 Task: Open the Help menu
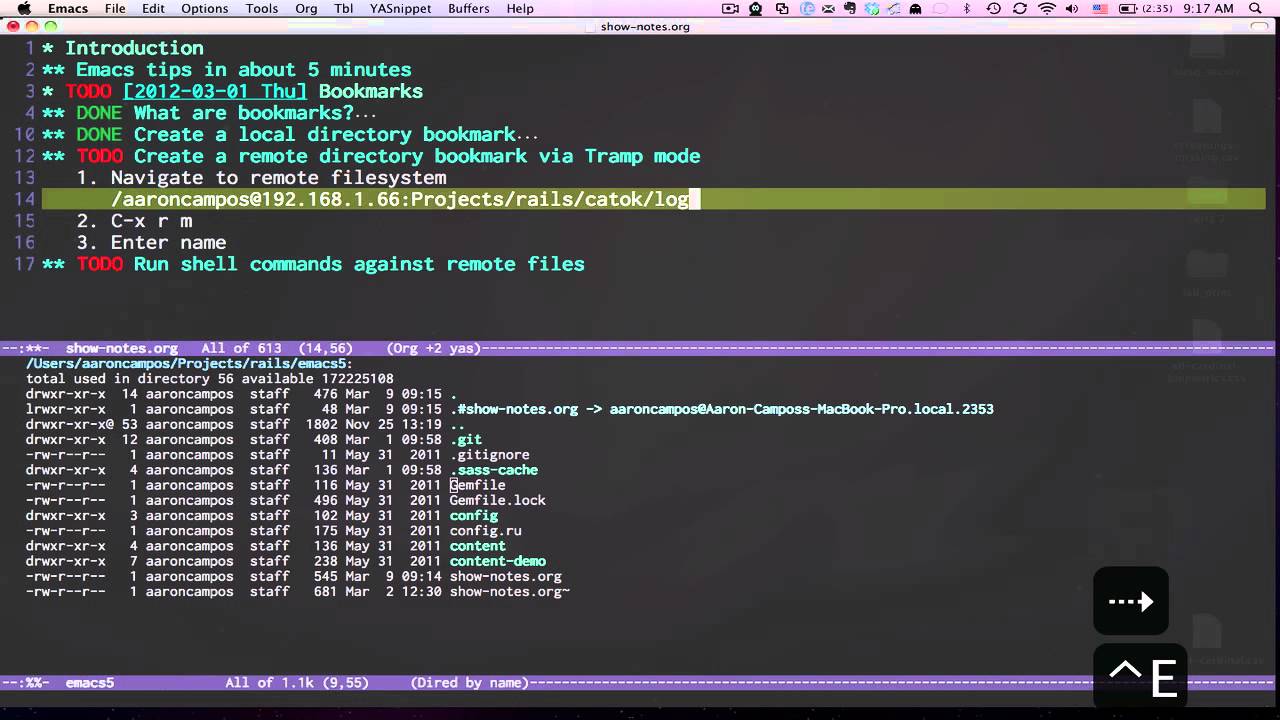520,8
